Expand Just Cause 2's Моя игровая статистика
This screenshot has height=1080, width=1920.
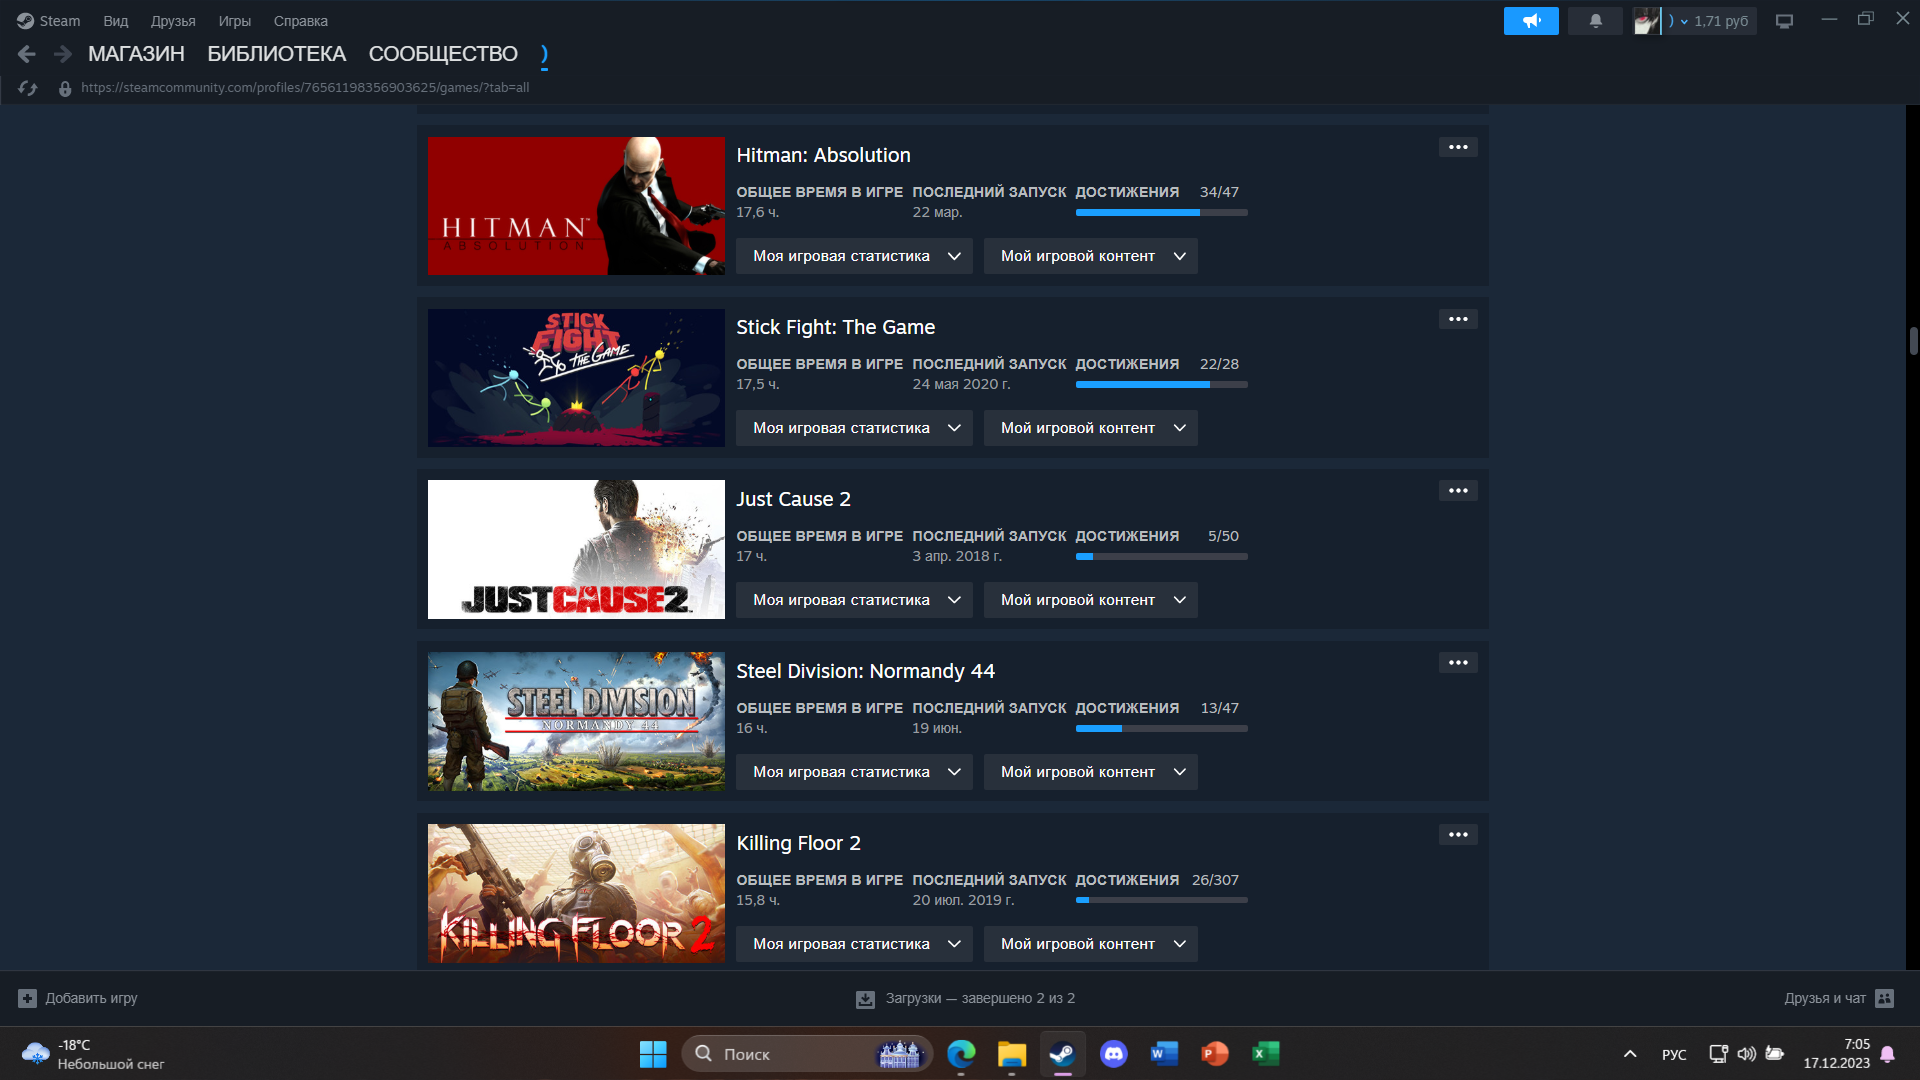[854, 600]
